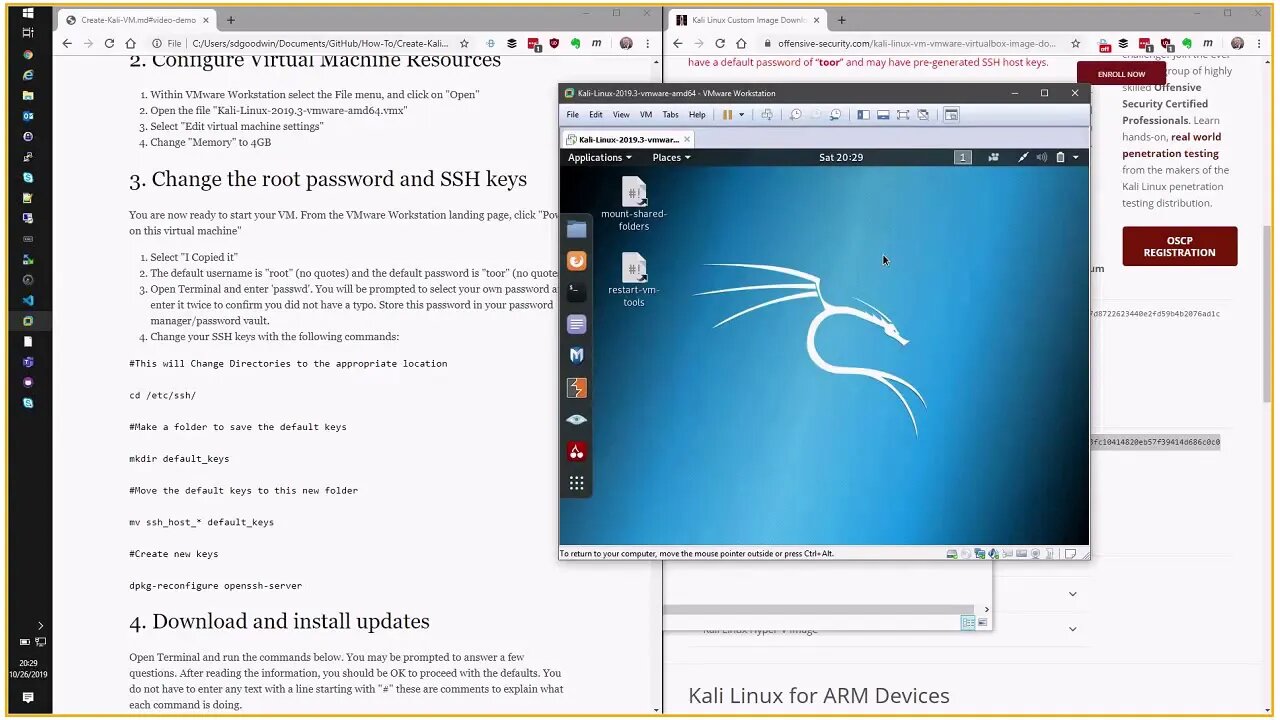Click the left browser address bar file path

(320, 44)
